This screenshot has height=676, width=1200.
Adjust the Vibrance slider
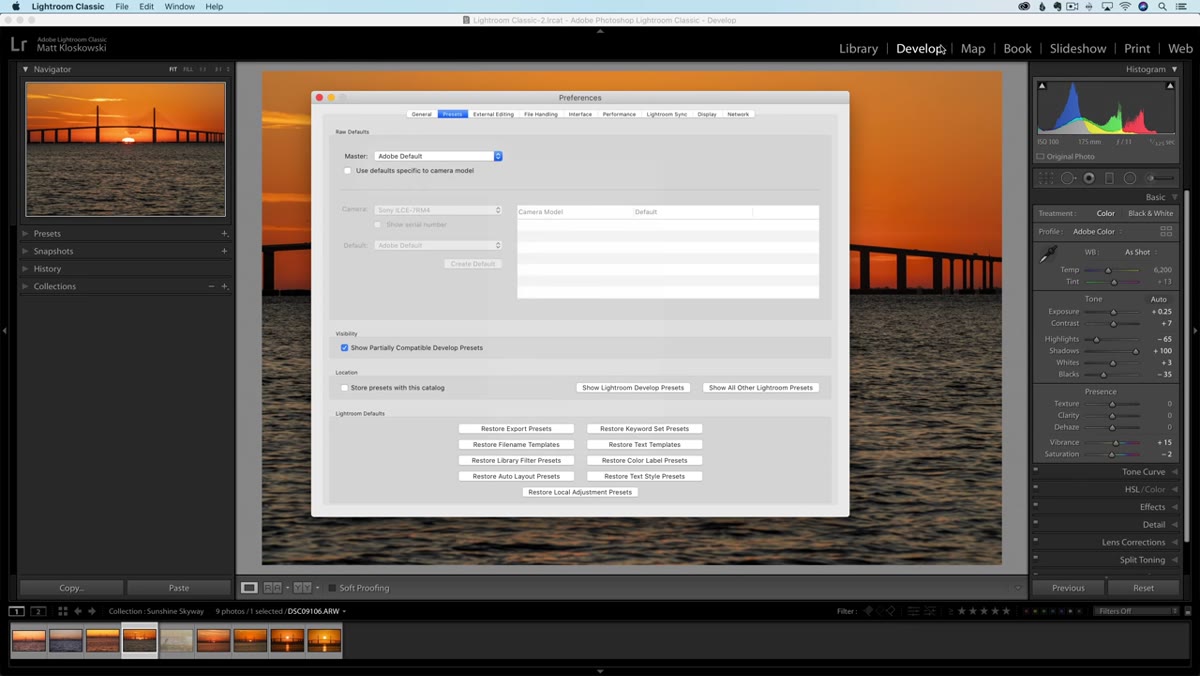click(x=1116, y=442)
